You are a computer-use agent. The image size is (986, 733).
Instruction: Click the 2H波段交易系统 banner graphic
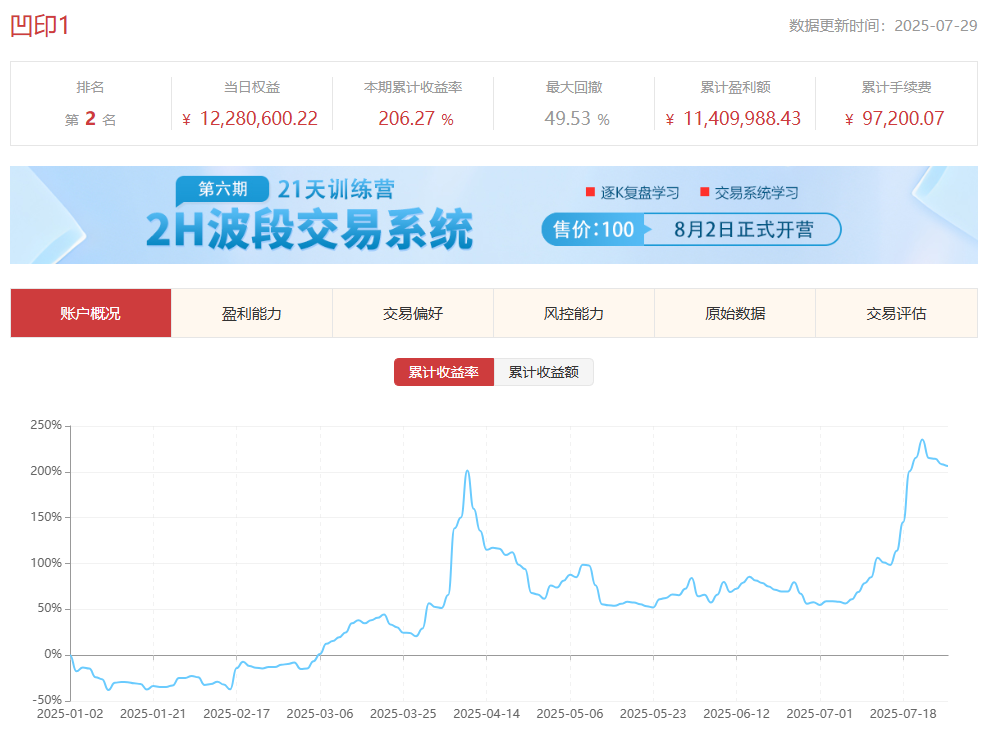click(310, 228)
